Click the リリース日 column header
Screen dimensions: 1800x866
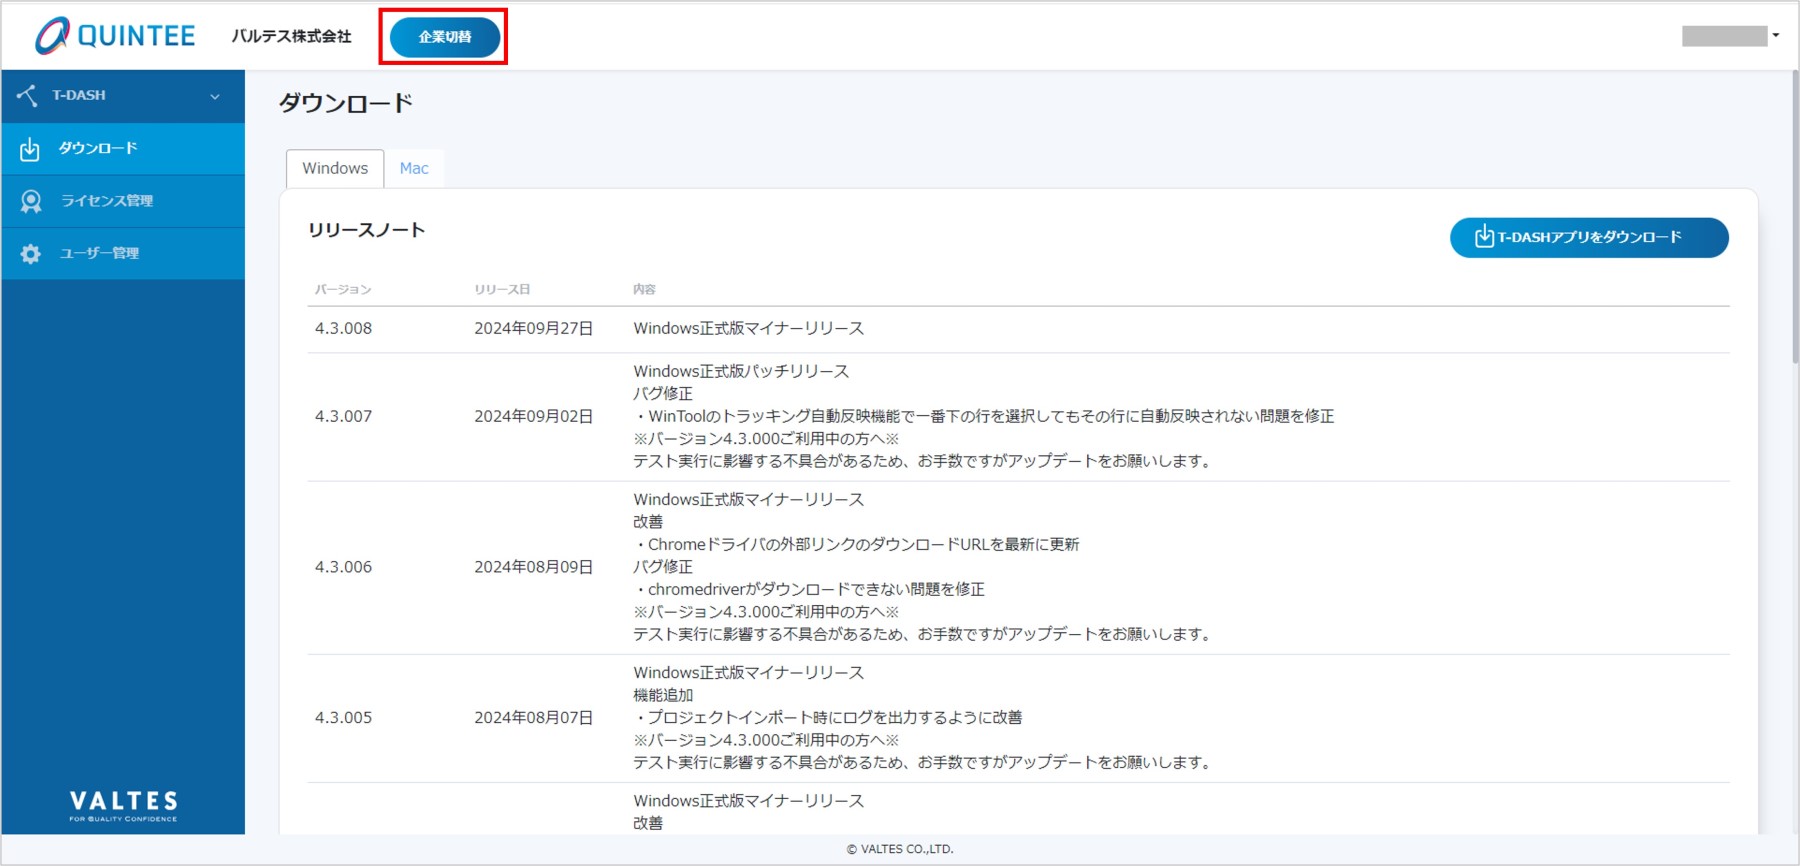click(502, 289)
